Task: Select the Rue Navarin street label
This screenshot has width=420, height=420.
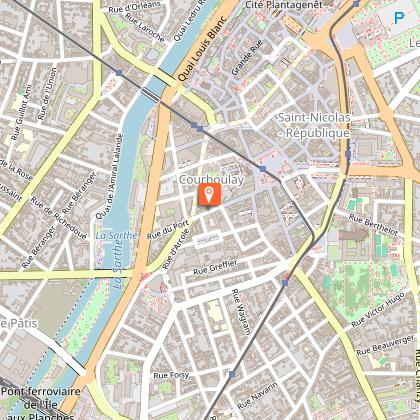Action: click(257, 395)
